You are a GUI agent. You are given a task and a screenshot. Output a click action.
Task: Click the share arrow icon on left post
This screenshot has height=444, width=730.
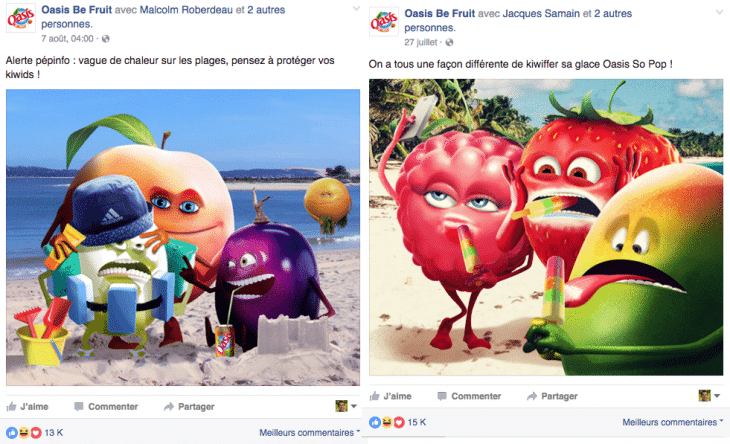point(169,407)
